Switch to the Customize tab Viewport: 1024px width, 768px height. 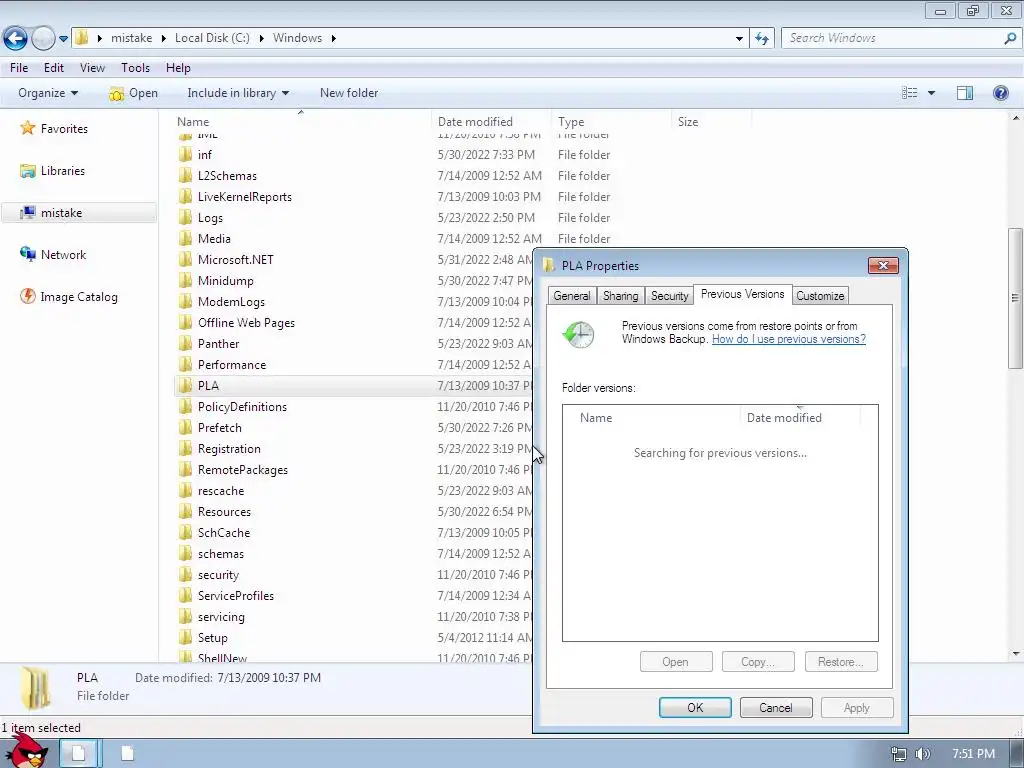820,296
